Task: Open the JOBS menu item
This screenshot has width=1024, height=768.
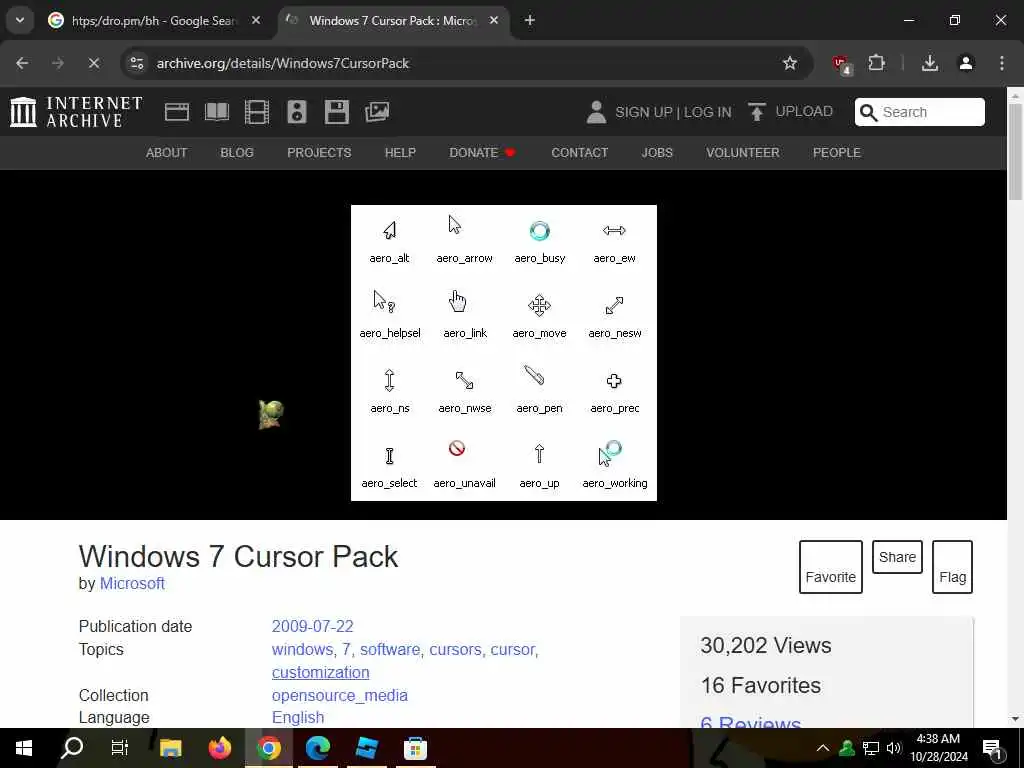Action: point(657,153)
